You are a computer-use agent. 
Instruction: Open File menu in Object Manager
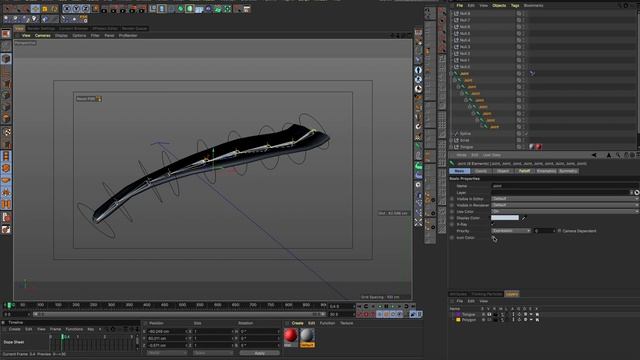coord(460,6)
